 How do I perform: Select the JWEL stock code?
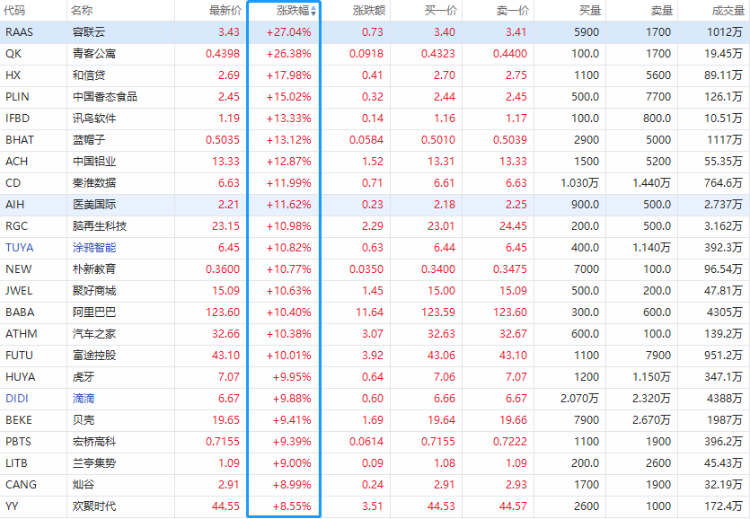[x=19, y=291]
